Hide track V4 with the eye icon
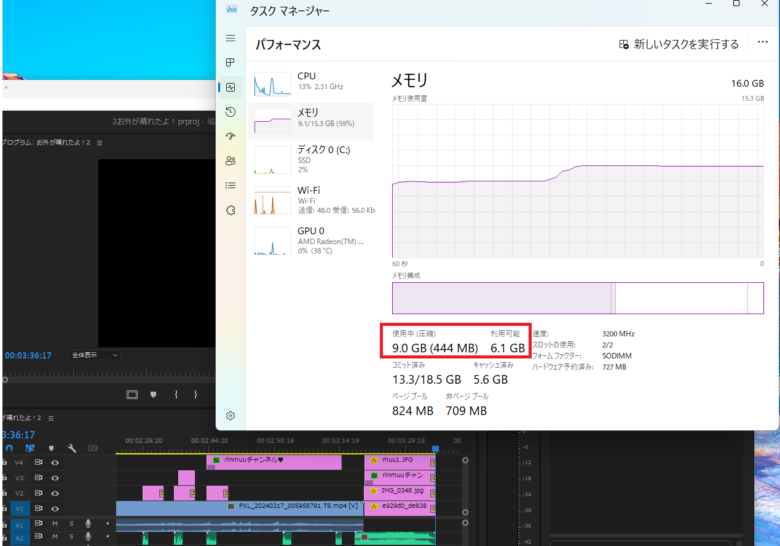Image resolution: width=780 pixels, height=546 pixels. [55, 463]
